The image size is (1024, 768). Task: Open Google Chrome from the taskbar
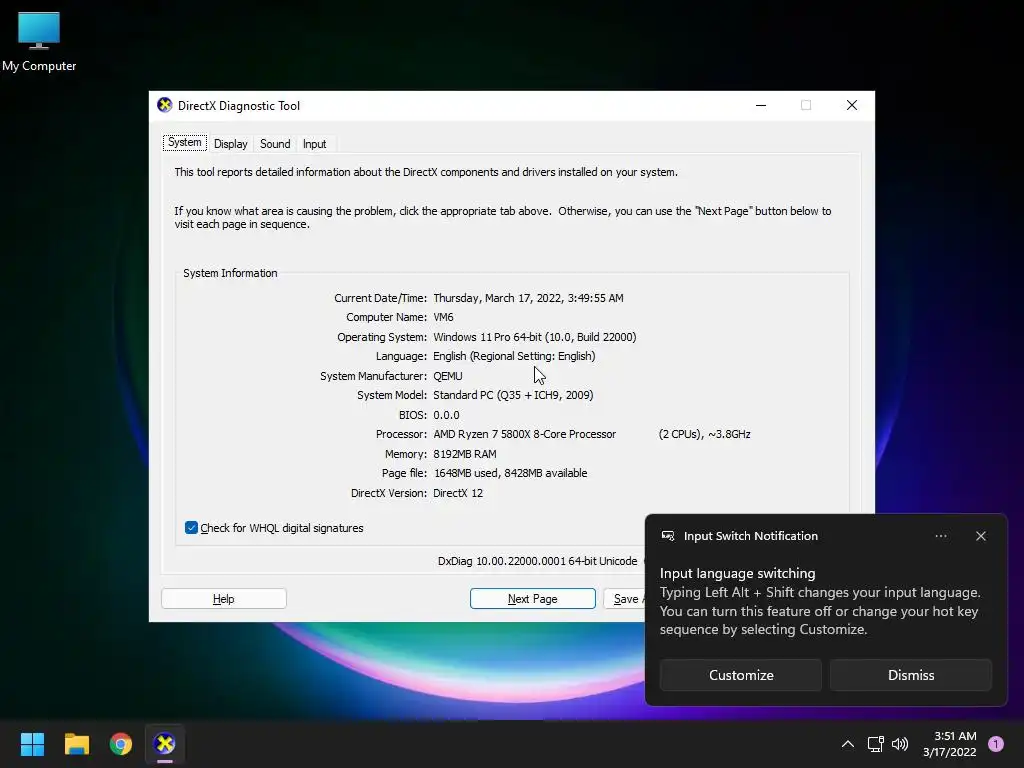(121, 744)
